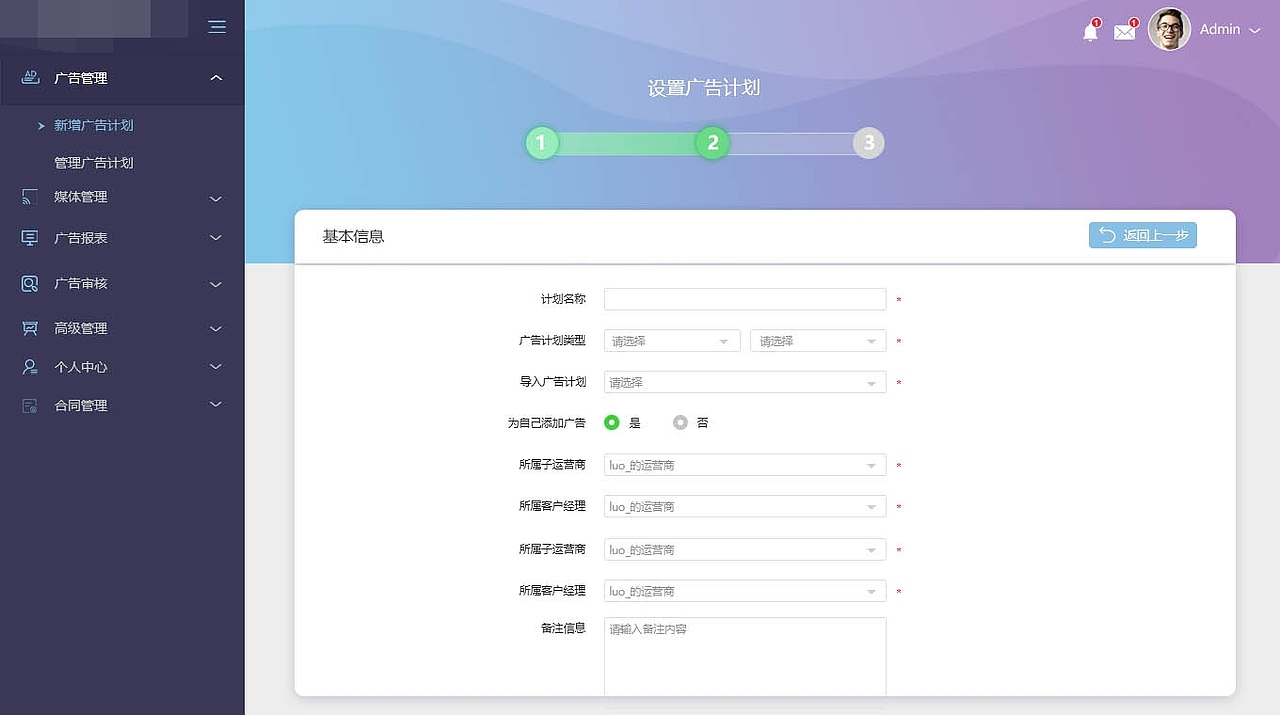Click the 广告报表 sidebar icon

click(x=30, y=238)
